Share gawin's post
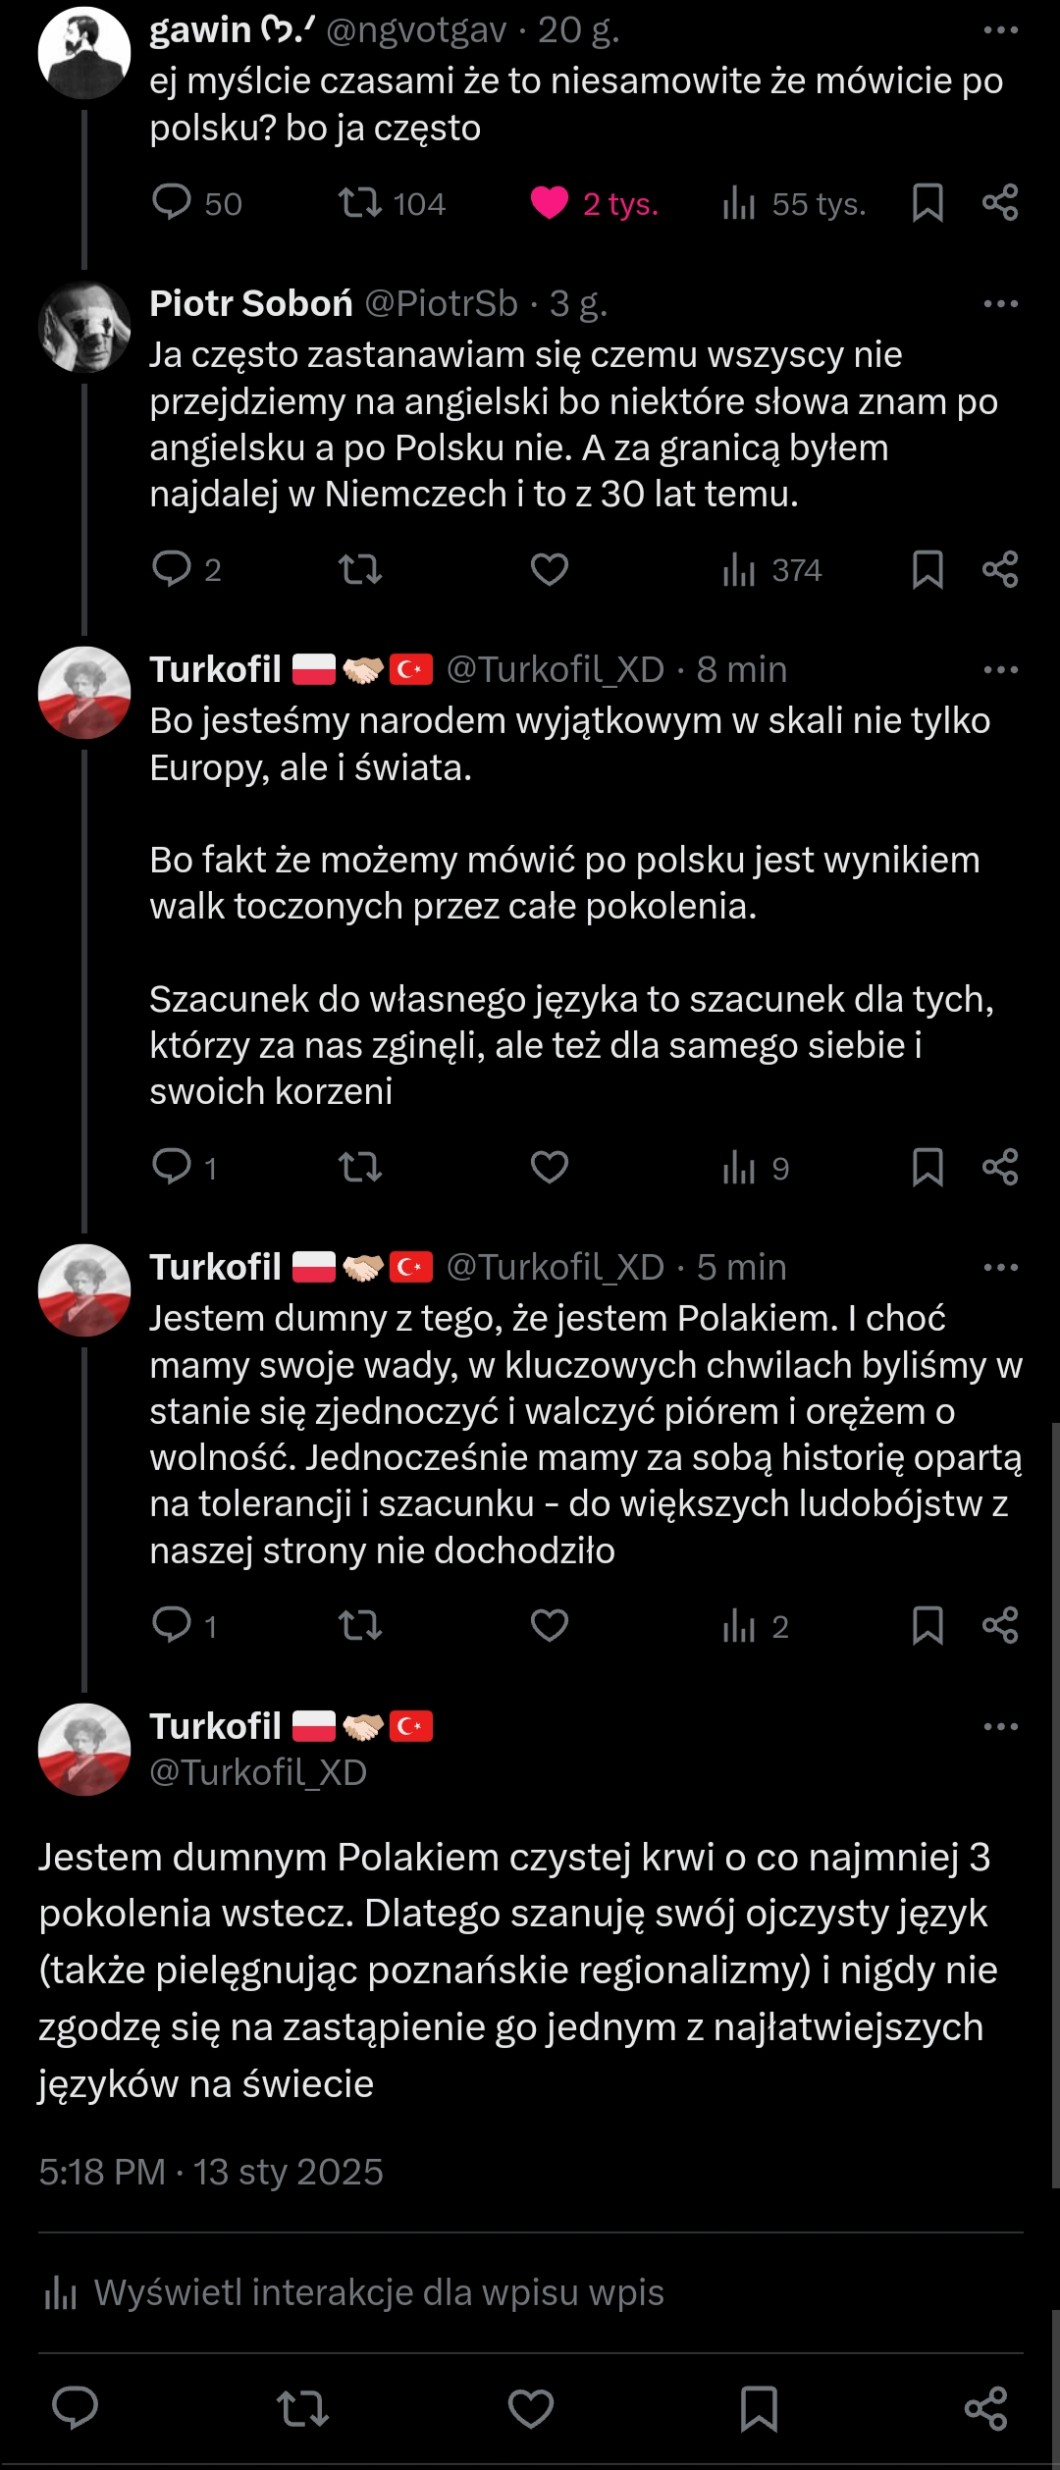The width and height of the screenshot is (1060, 2470). click(x=1000, y=203)
